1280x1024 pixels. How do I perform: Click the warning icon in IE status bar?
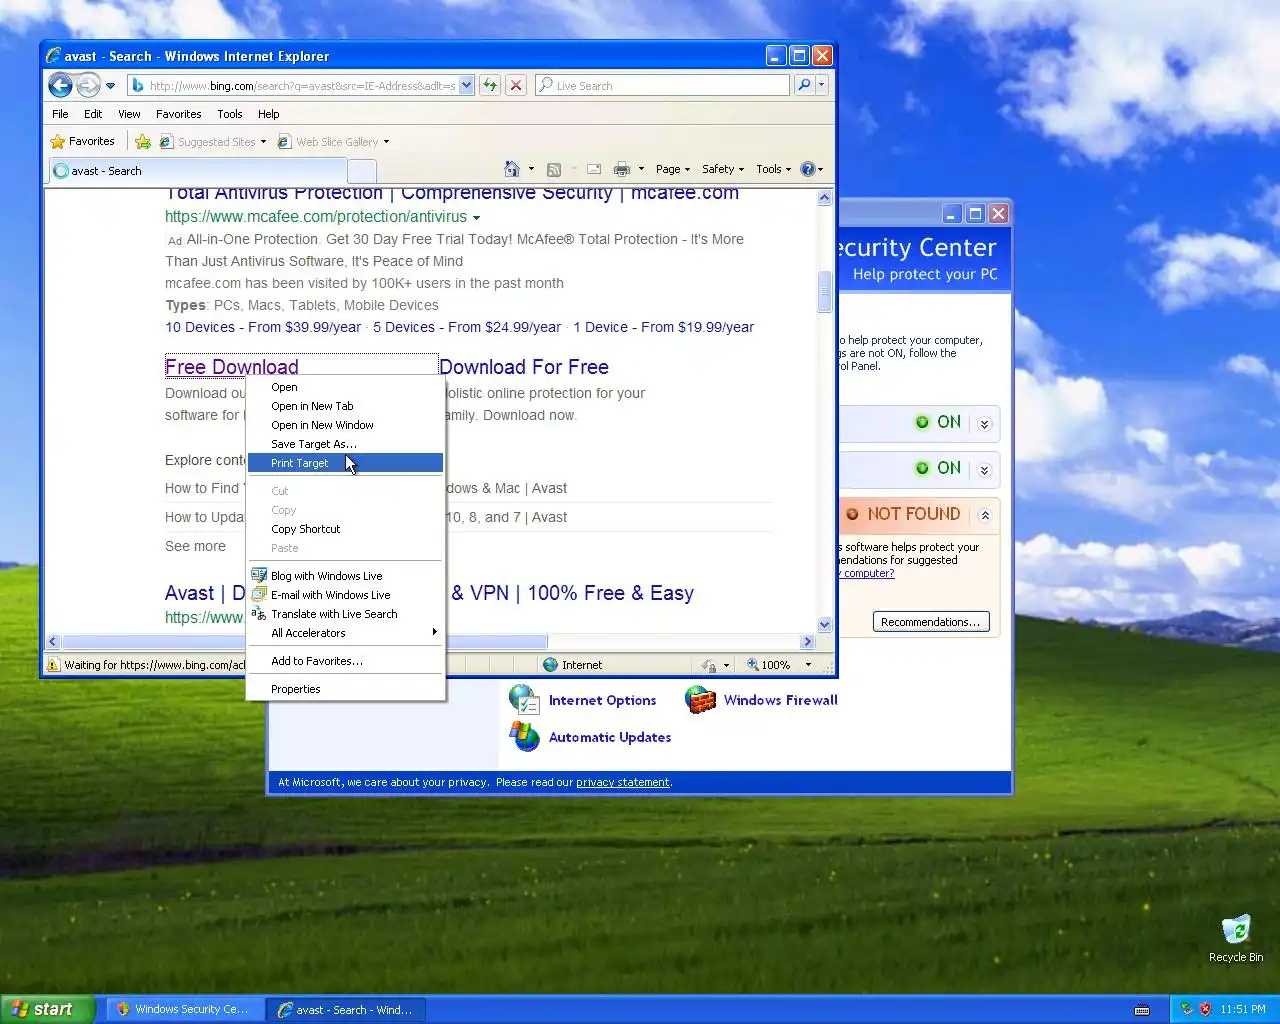[53, 665]
